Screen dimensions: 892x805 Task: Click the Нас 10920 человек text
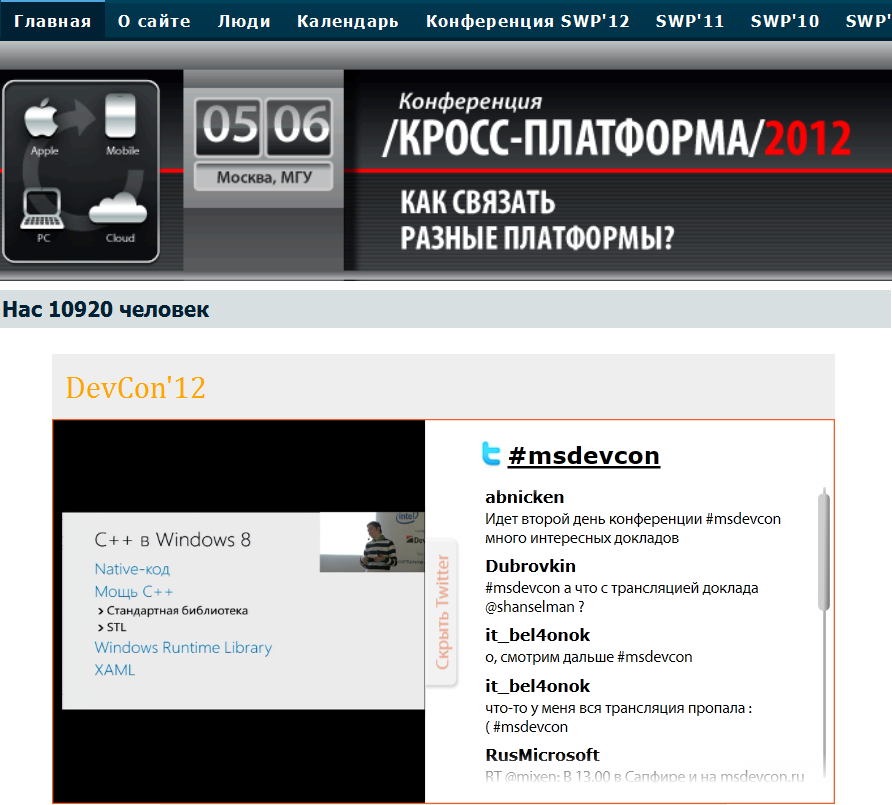point(106,309)
